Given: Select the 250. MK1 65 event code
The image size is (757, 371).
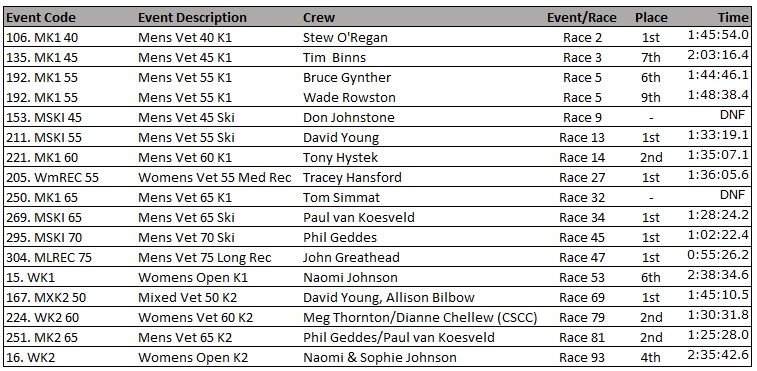Looking at the screenshot, I should (x=42, y=198).
